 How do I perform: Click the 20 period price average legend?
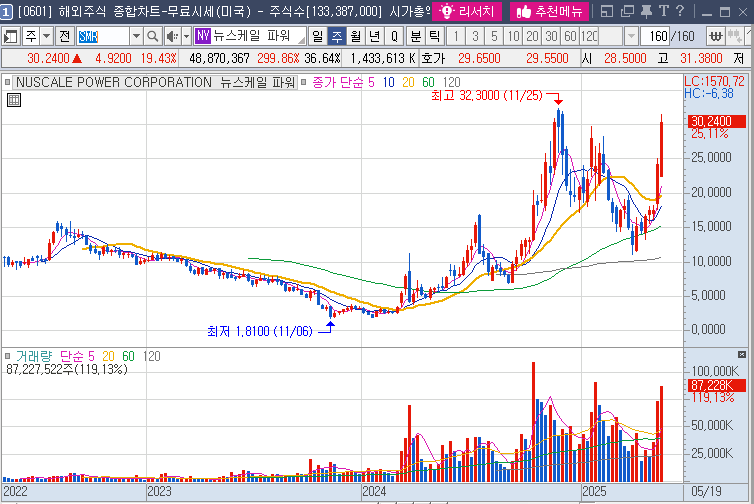(408, 82)
